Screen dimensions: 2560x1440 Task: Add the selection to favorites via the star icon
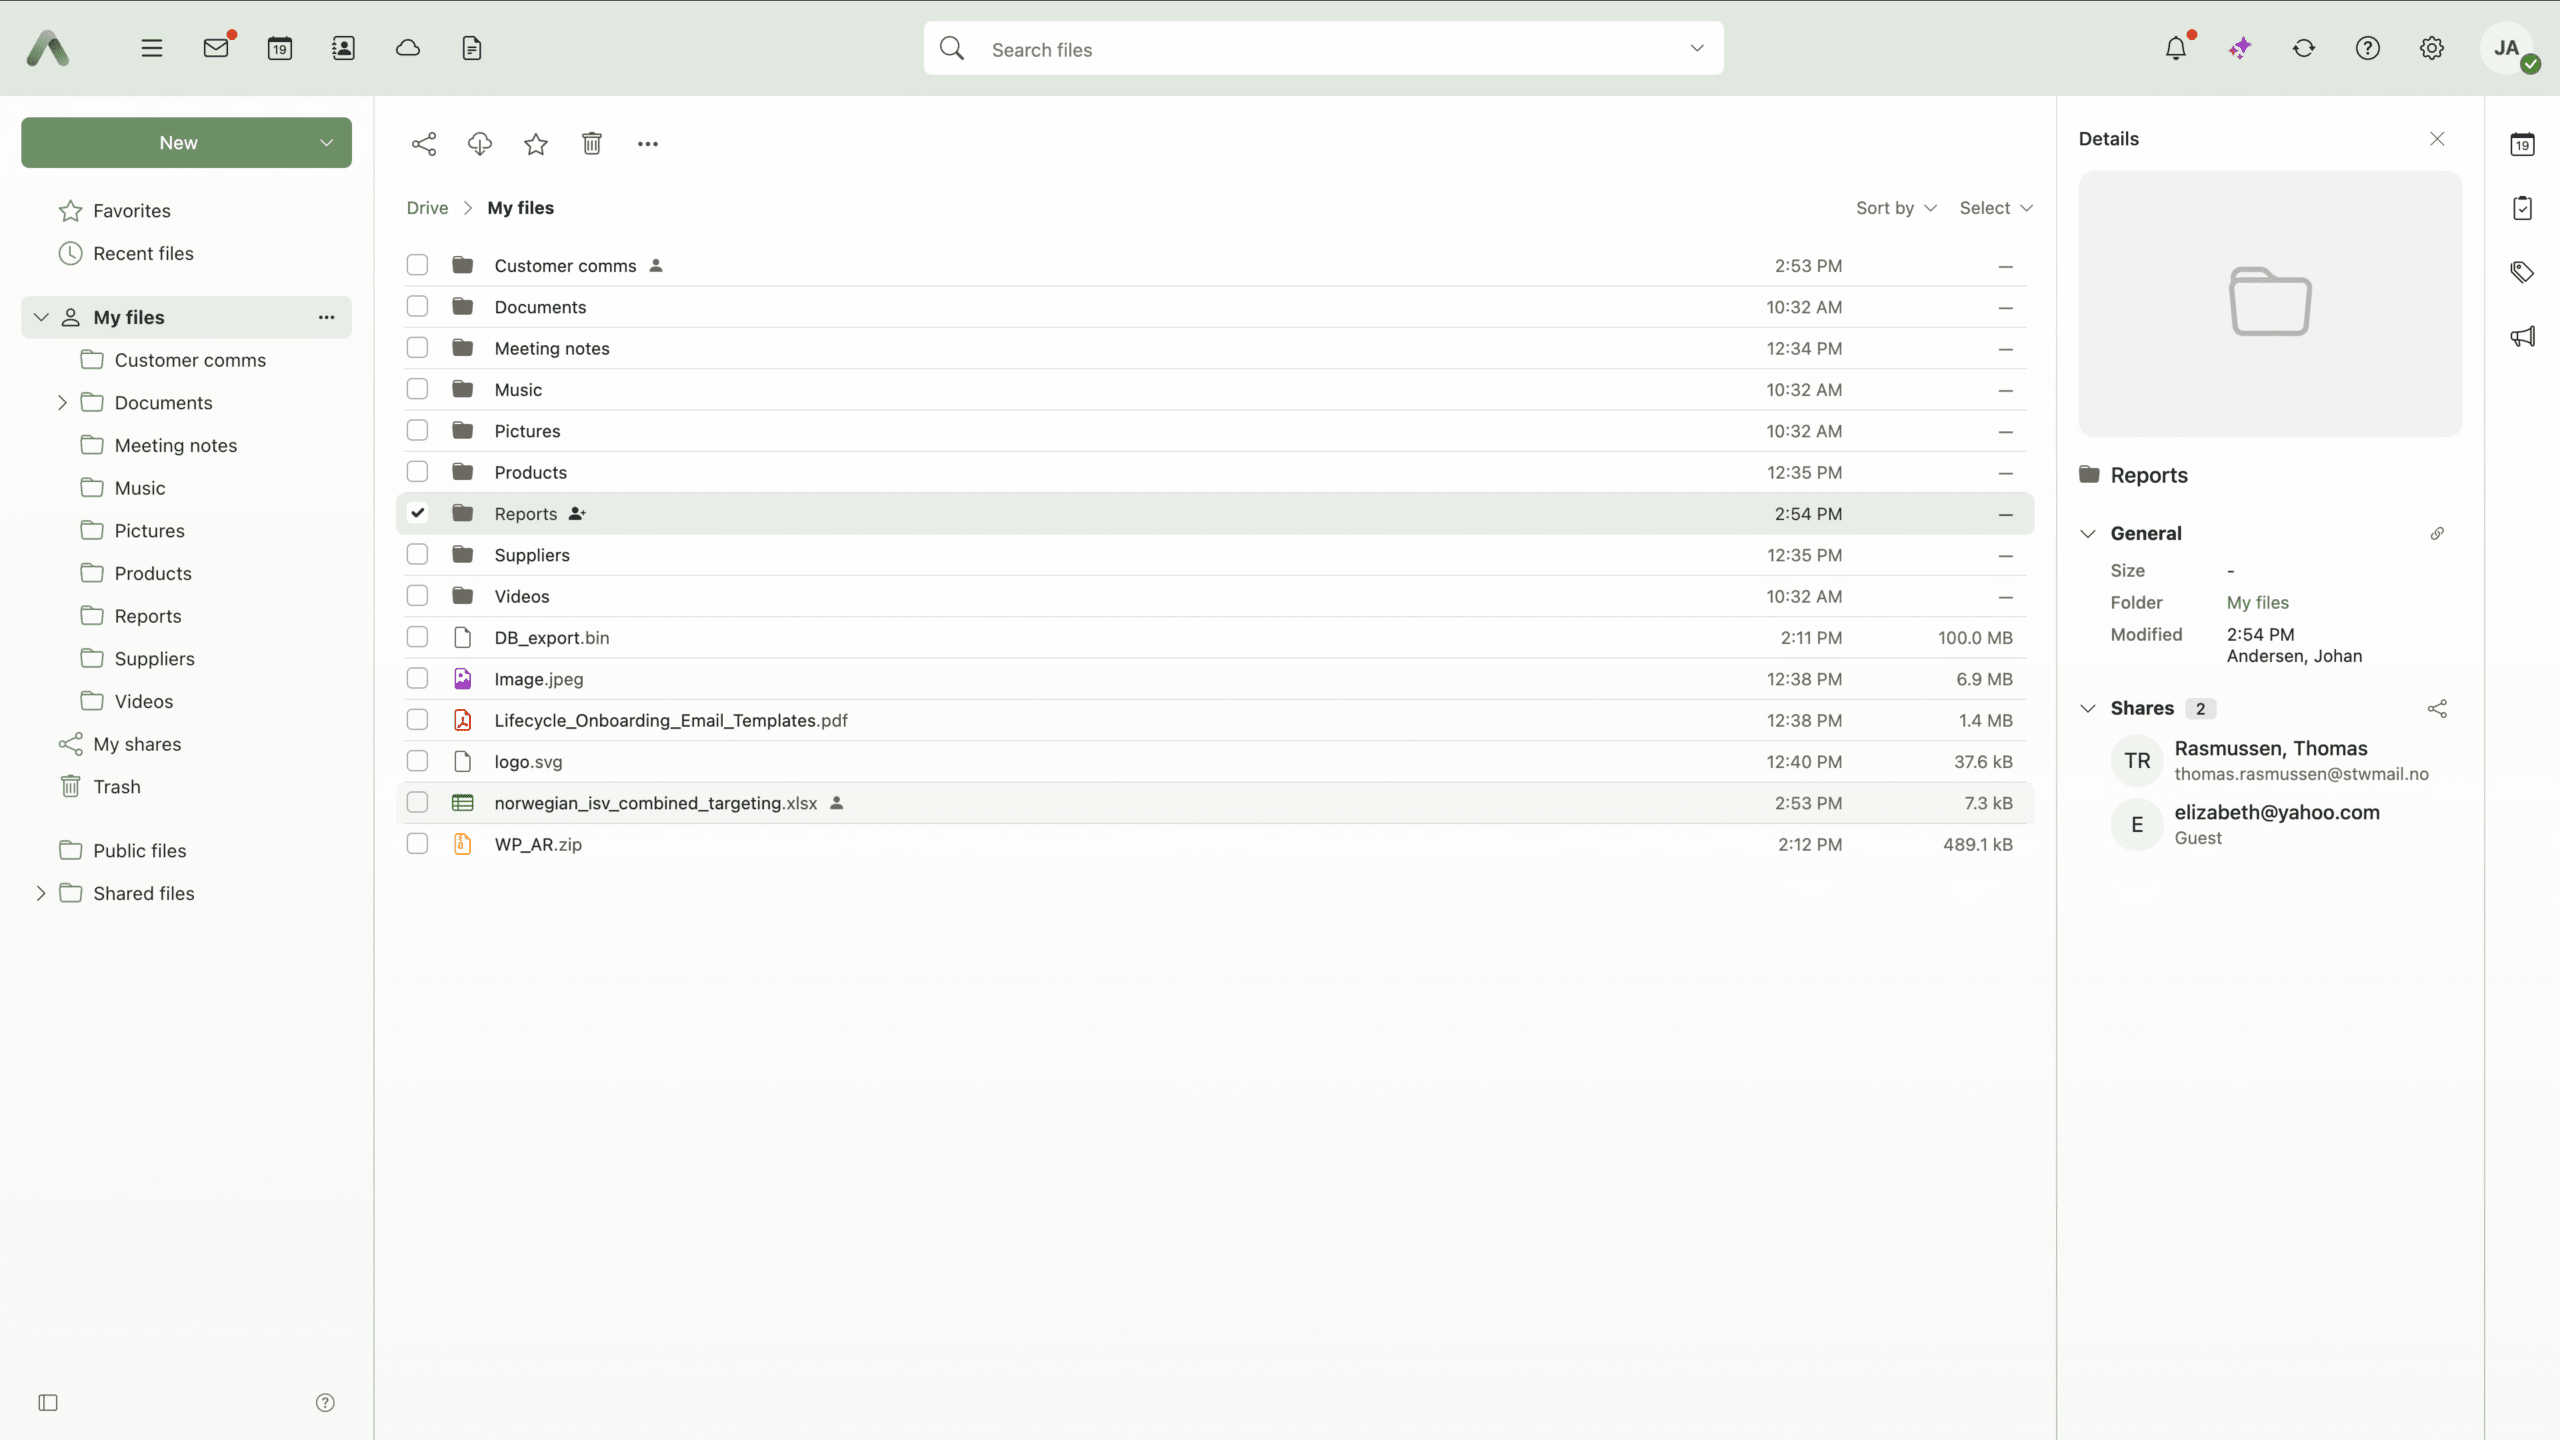click(536, 144)
